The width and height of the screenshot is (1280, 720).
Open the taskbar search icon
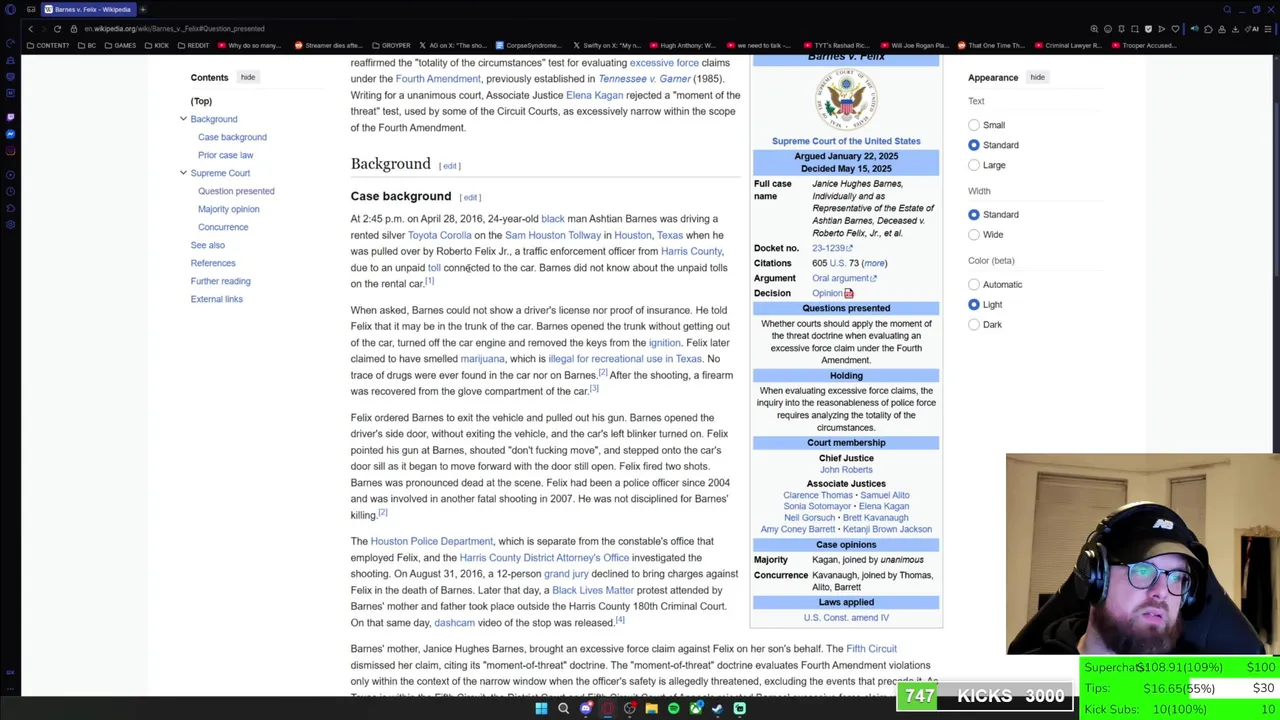[563, 708]
